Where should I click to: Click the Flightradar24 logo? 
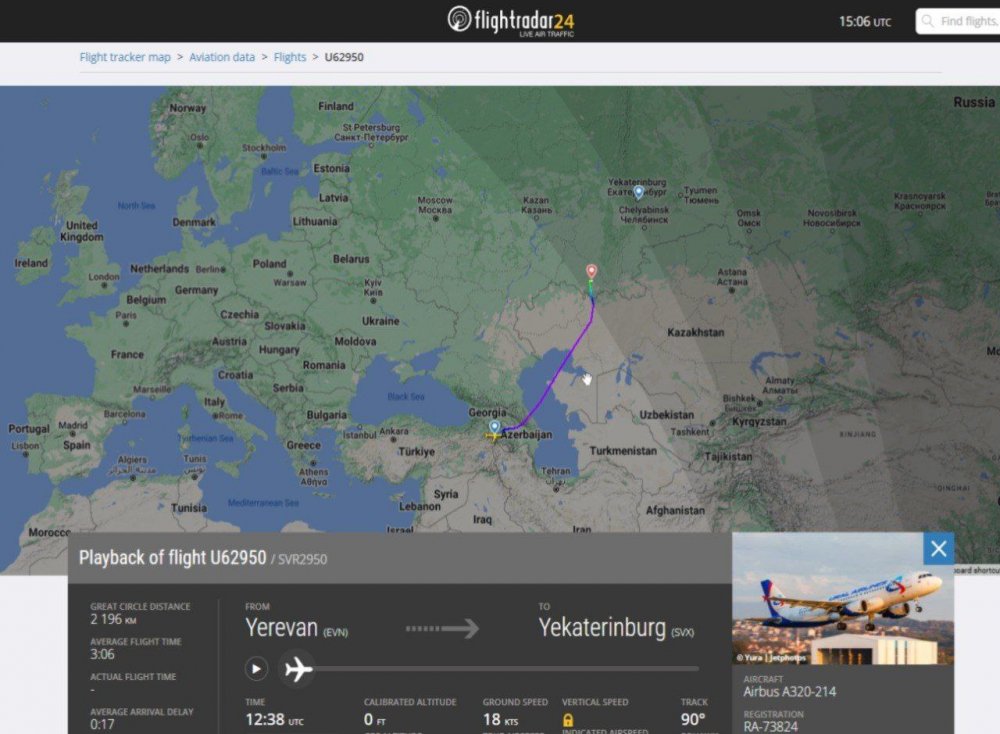coord(511,21)
